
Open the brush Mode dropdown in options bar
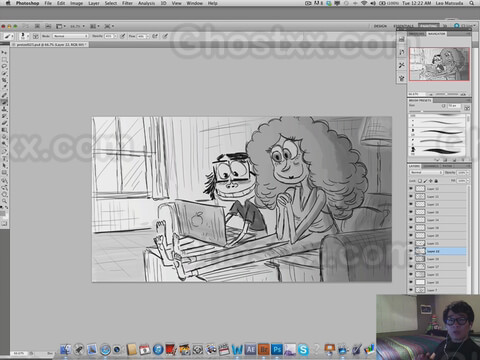[71, 36]
